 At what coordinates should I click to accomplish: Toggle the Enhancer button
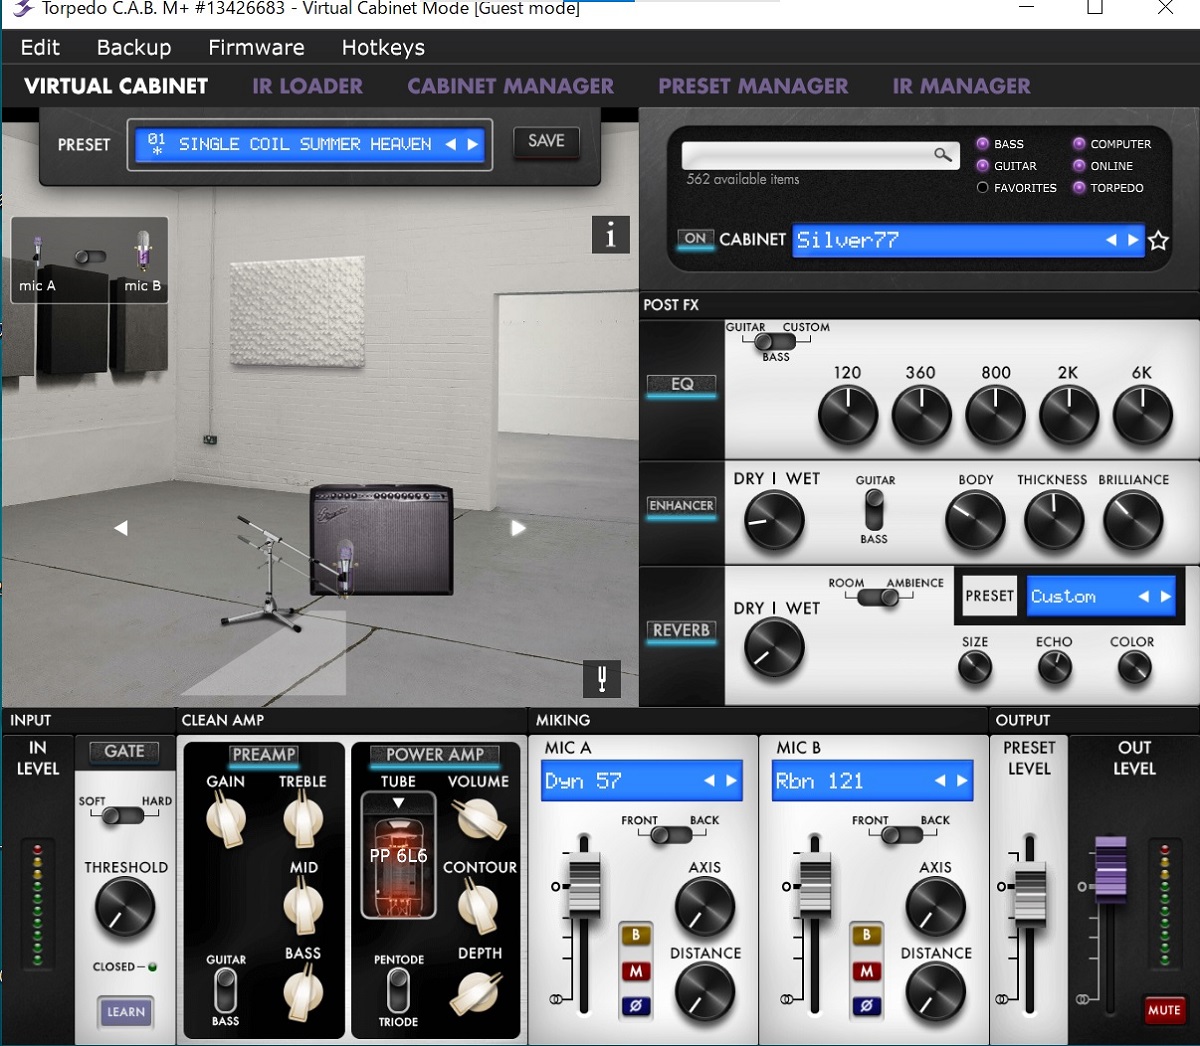click(681, 506)
